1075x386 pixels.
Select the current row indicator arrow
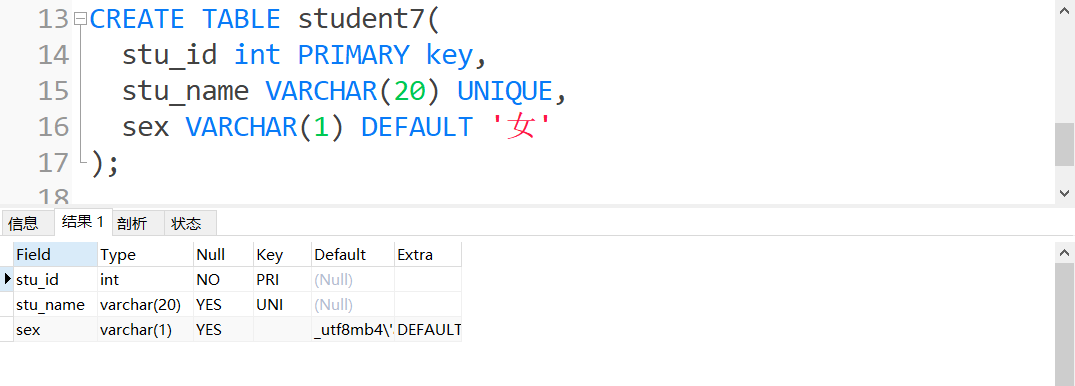pos(8,279)
